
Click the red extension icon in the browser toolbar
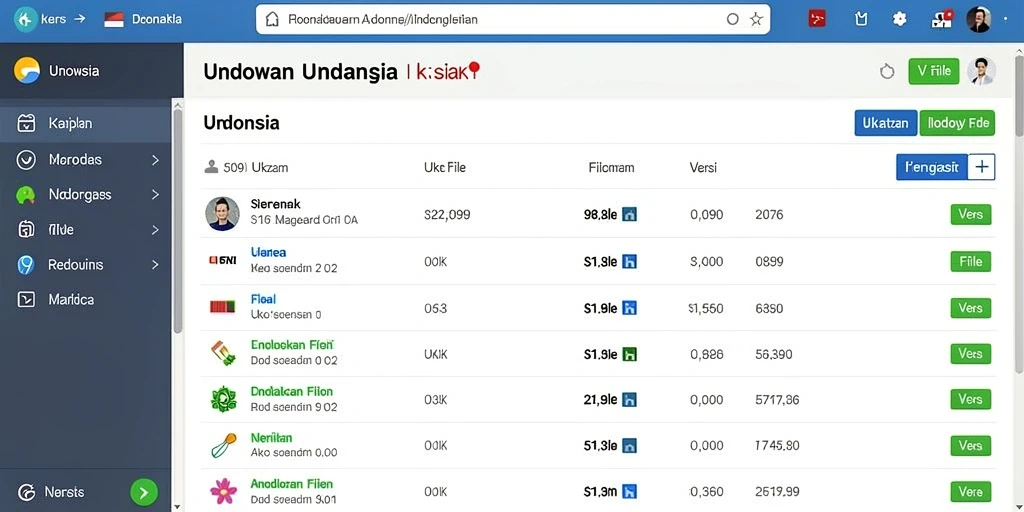[817, 19]
